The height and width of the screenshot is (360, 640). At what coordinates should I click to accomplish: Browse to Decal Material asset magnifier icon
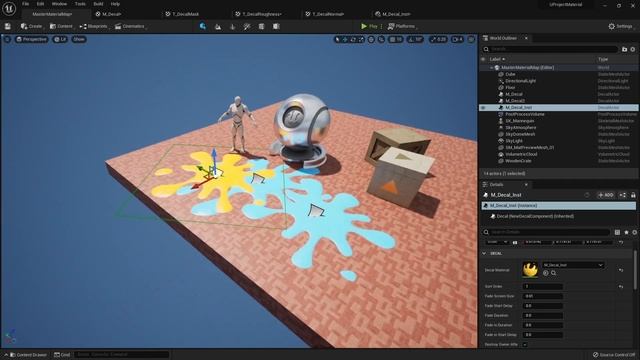[554, 273]
